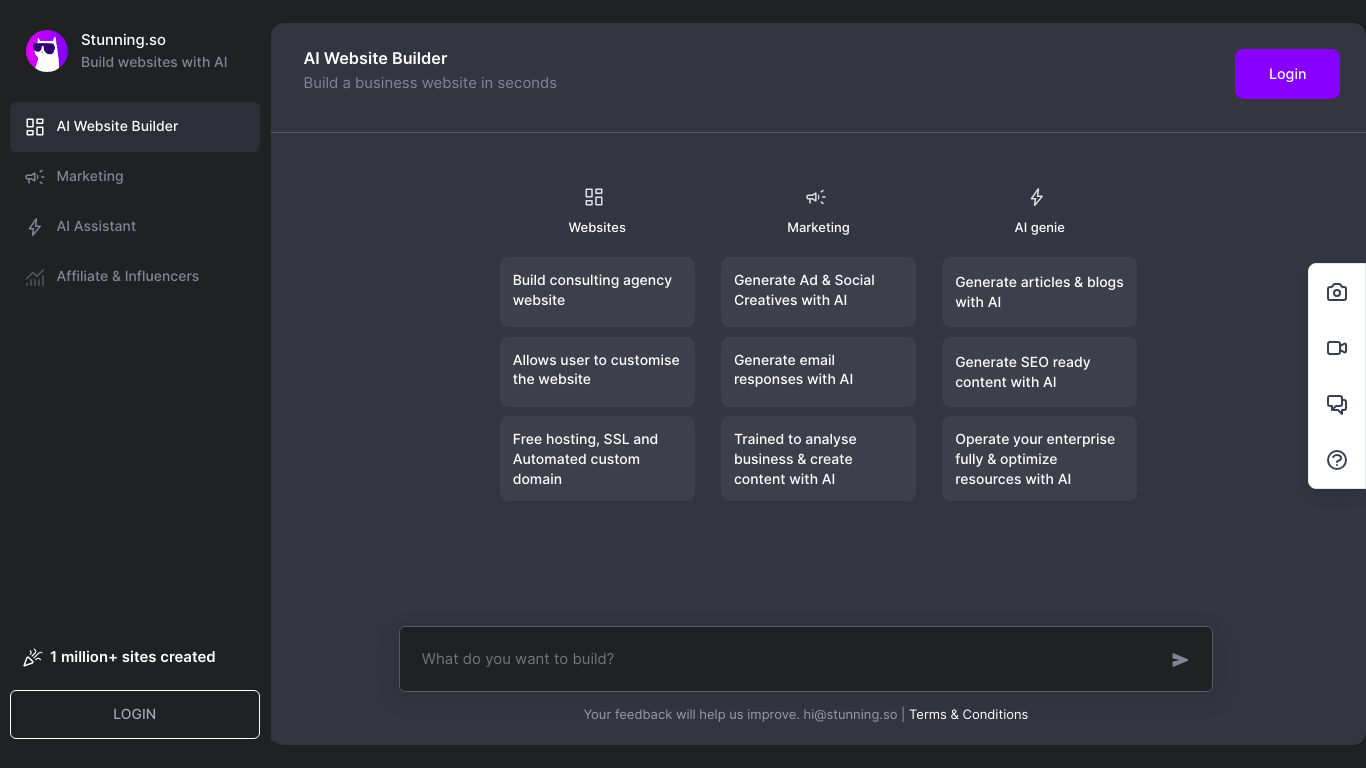Click the video recording icon

coord(1336,348)
